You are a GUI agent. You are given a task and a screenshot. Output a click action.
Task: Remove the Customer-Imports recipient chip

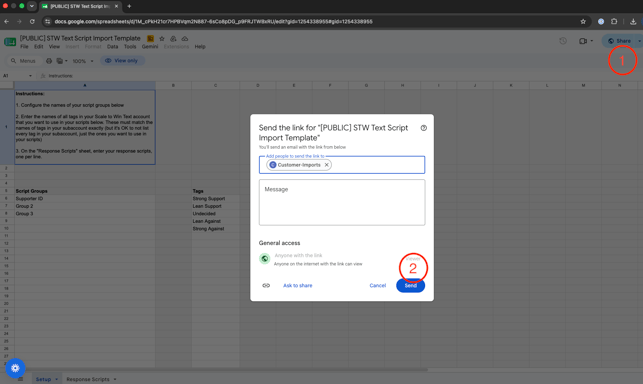pyautogui.click(x=326, y=165)
